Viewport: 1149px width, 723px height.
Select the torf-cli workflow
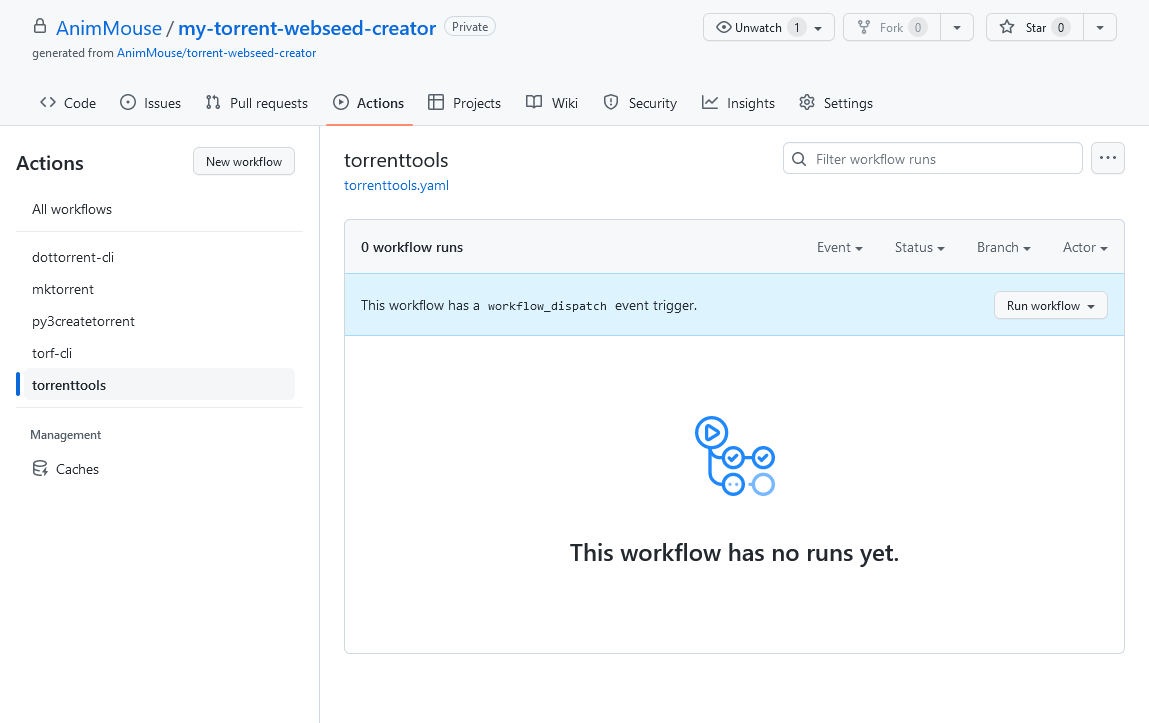coord(52,353)
